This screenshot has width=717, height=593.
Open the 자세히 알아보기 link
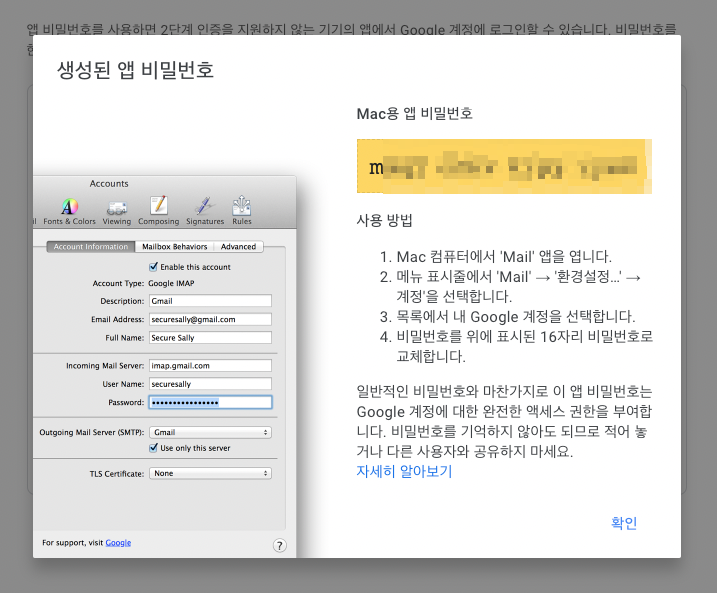(x=404, y=471)
